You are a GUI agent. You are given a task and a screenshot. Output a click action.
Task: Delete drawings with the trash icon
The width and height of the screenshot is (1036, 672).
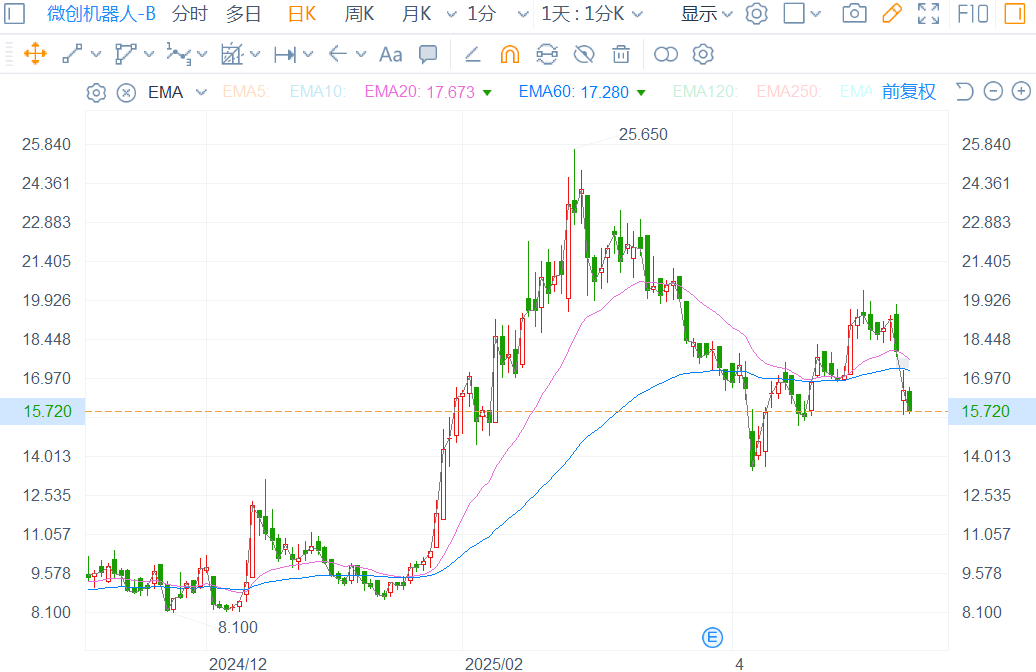pos(621,54)
